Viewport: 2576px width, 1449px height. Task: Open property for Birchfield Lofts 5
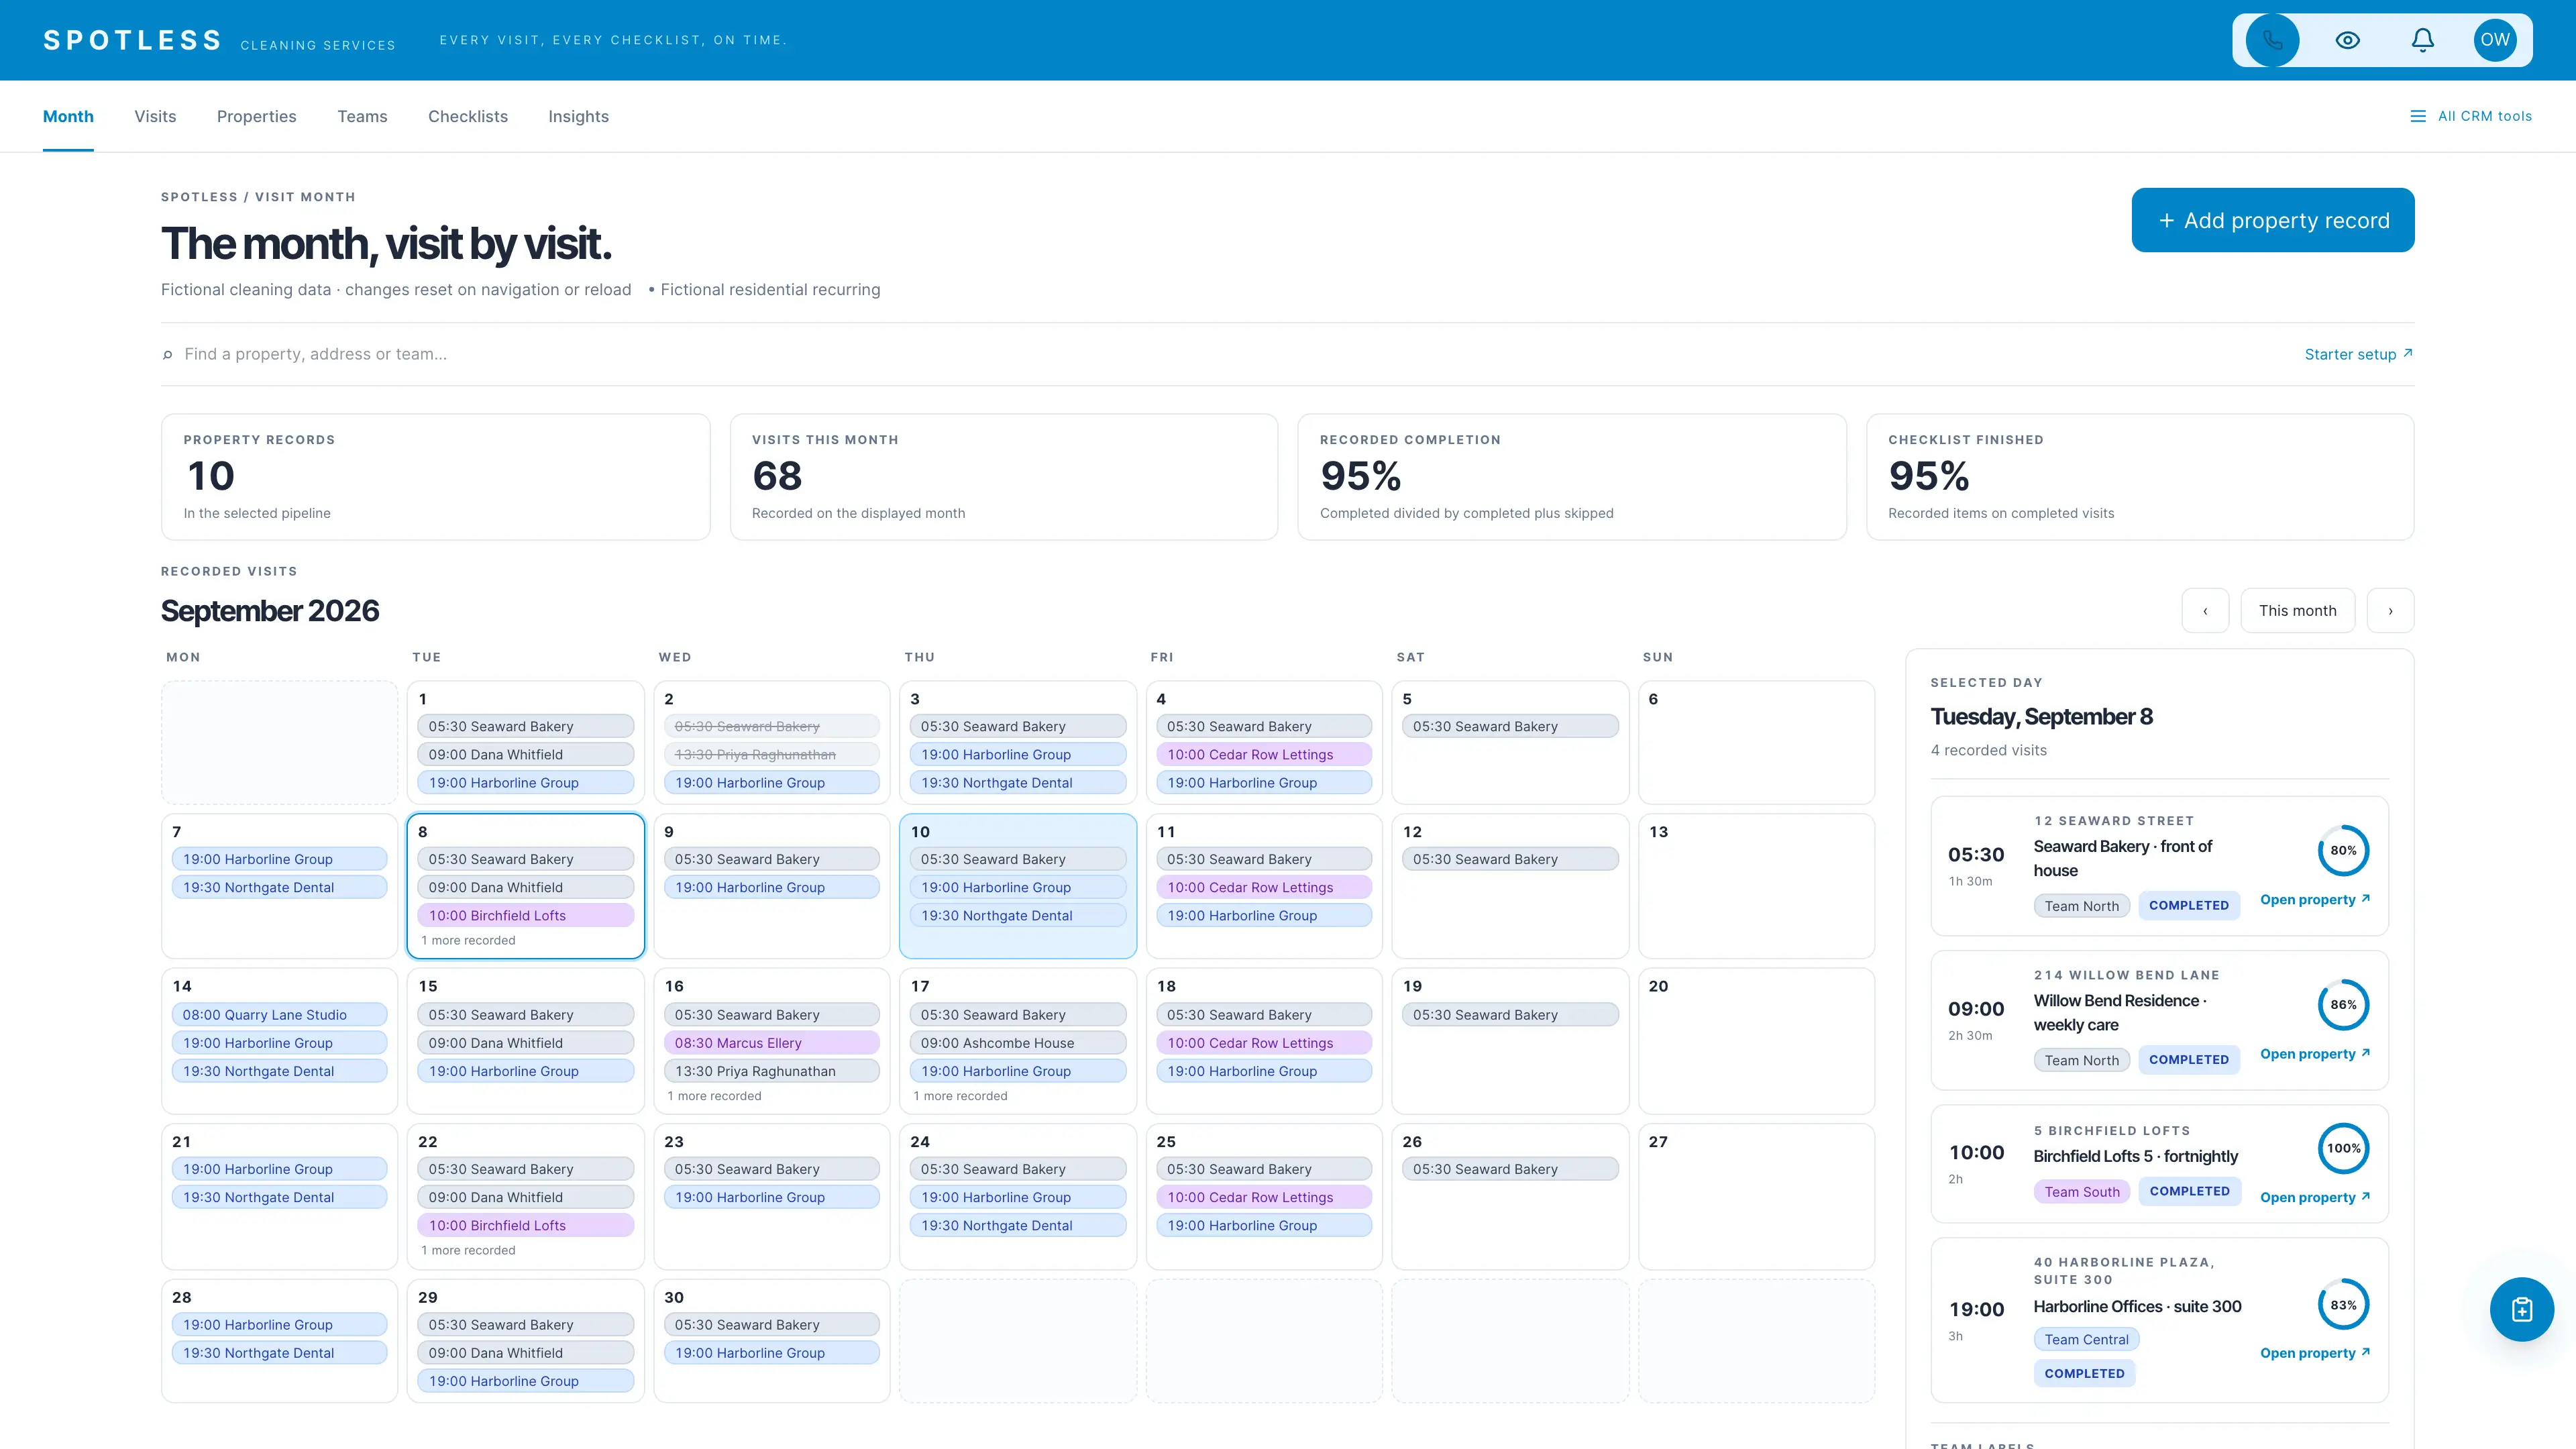pos(2314,1197)
